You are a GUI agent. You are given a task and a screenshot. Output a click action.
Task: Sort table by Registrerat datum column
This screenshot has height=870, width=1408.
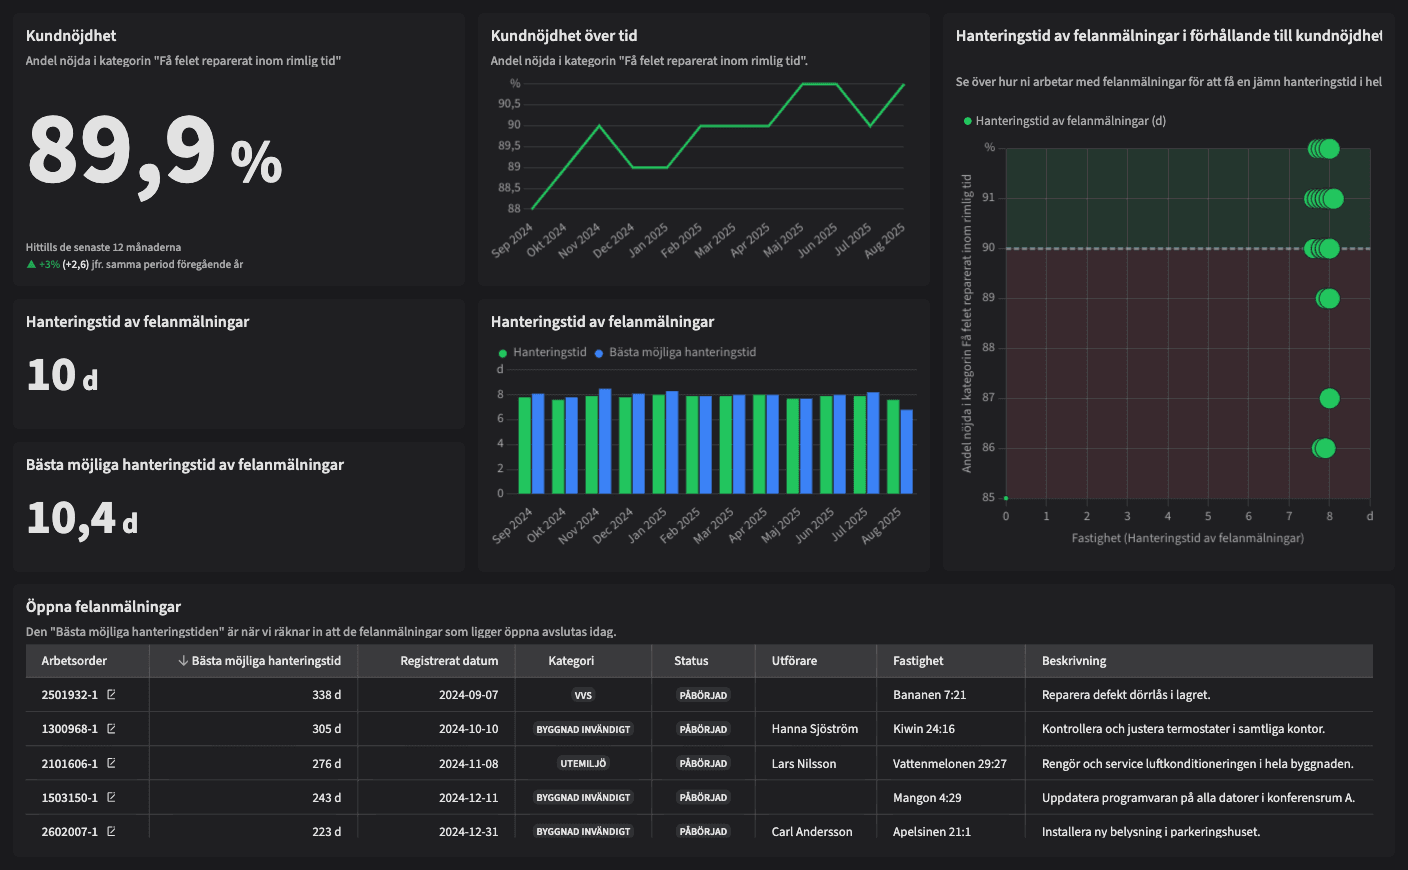449,661
